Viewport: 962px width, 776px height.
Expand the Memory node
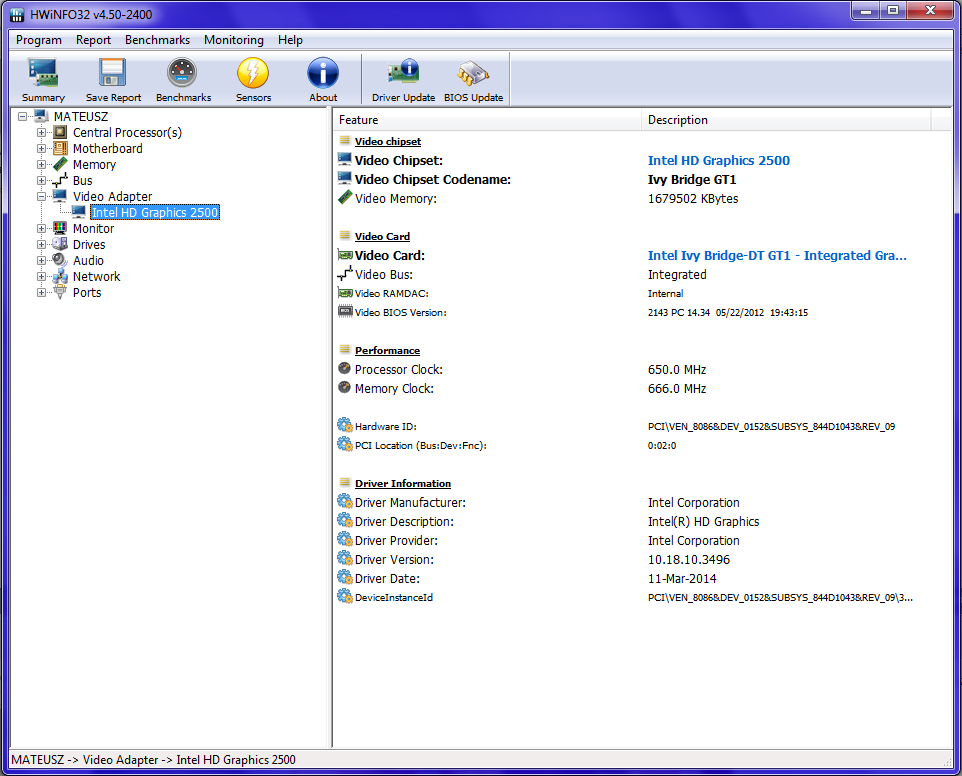pos(41,164)
